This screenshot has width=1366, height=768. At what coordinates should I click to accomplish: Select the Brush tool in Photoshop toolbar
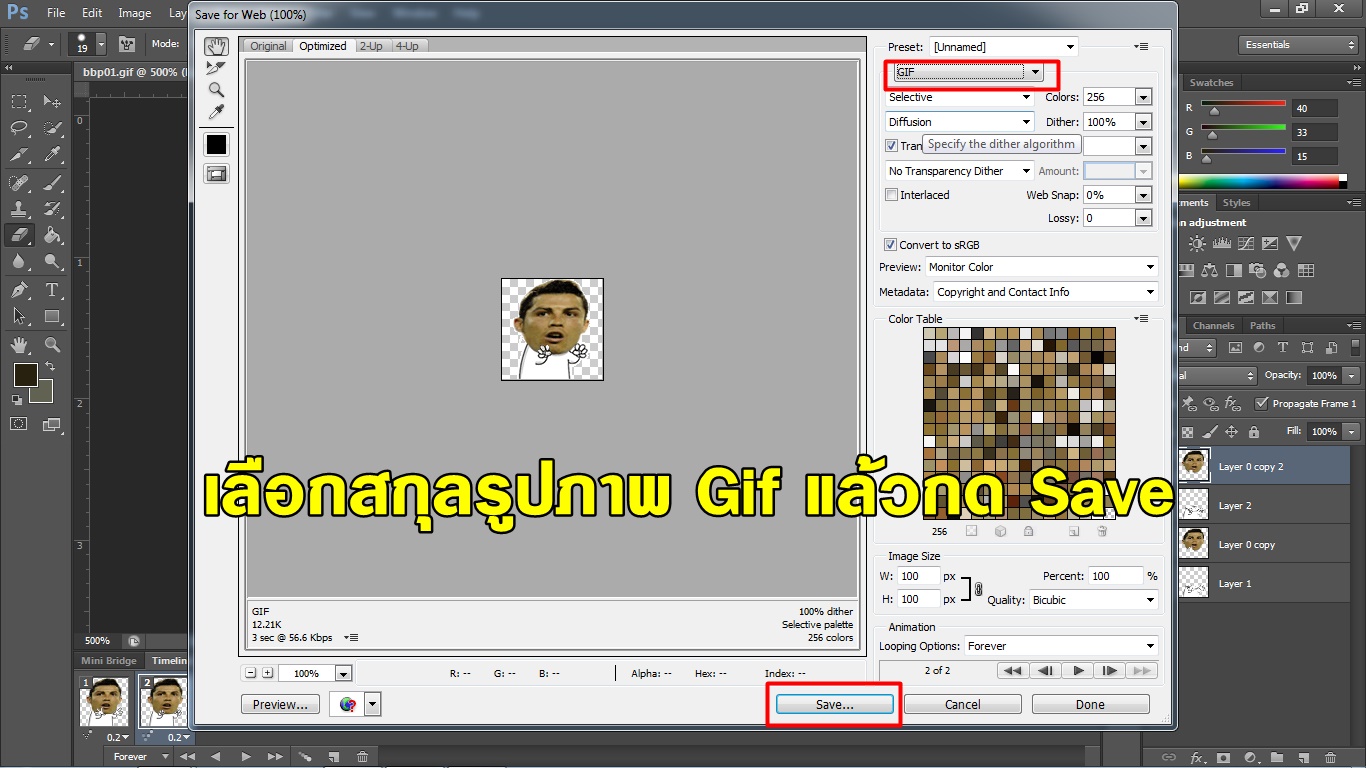[52, 183]
